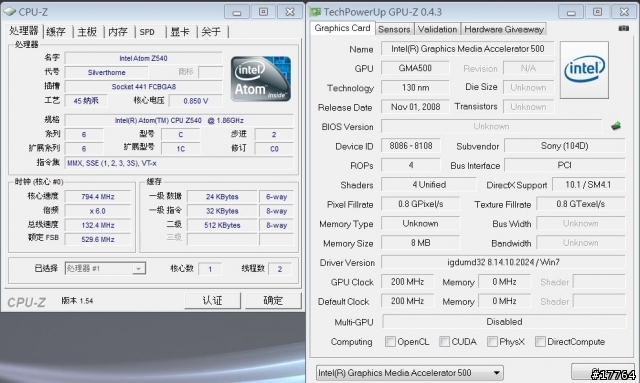Click the 确定 button

(x=273, y=301)
